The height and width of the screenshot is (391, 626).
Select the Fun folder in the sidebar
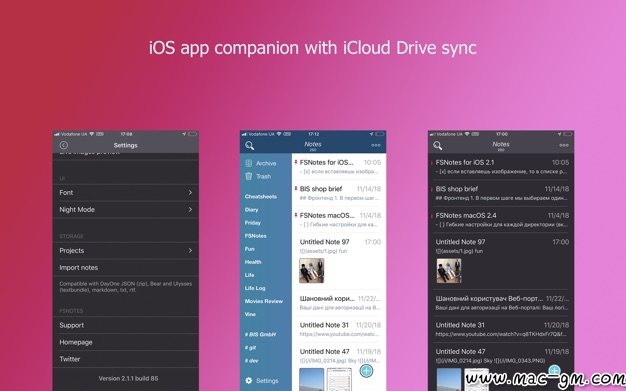pos(250,249)
